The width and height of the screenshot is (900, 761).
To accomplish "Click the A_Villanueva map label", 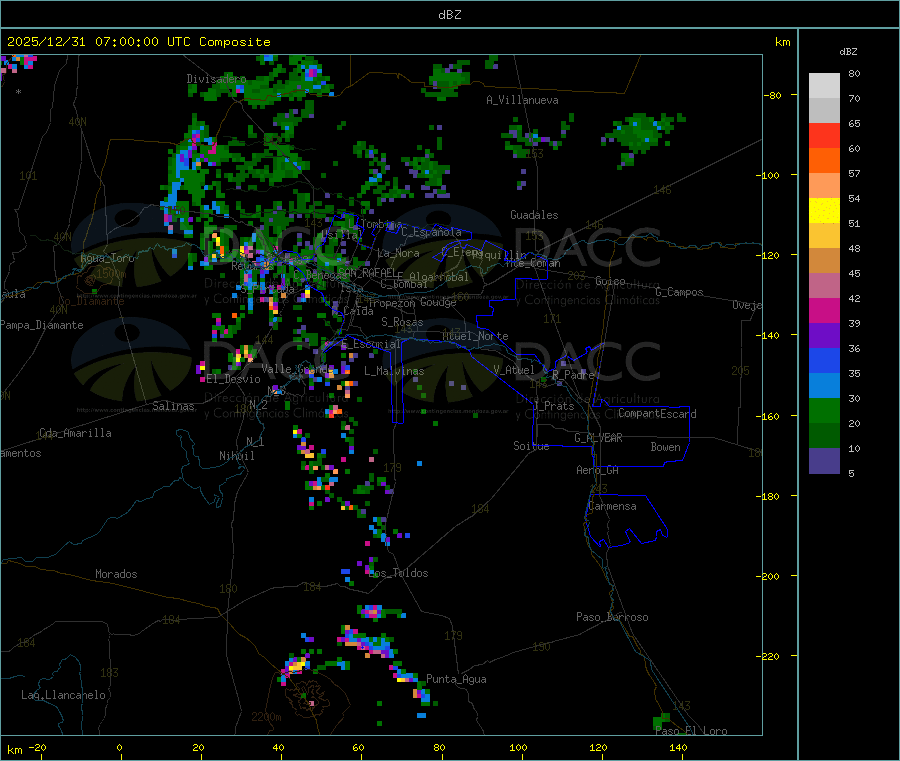I will click(x=522, y=100).
